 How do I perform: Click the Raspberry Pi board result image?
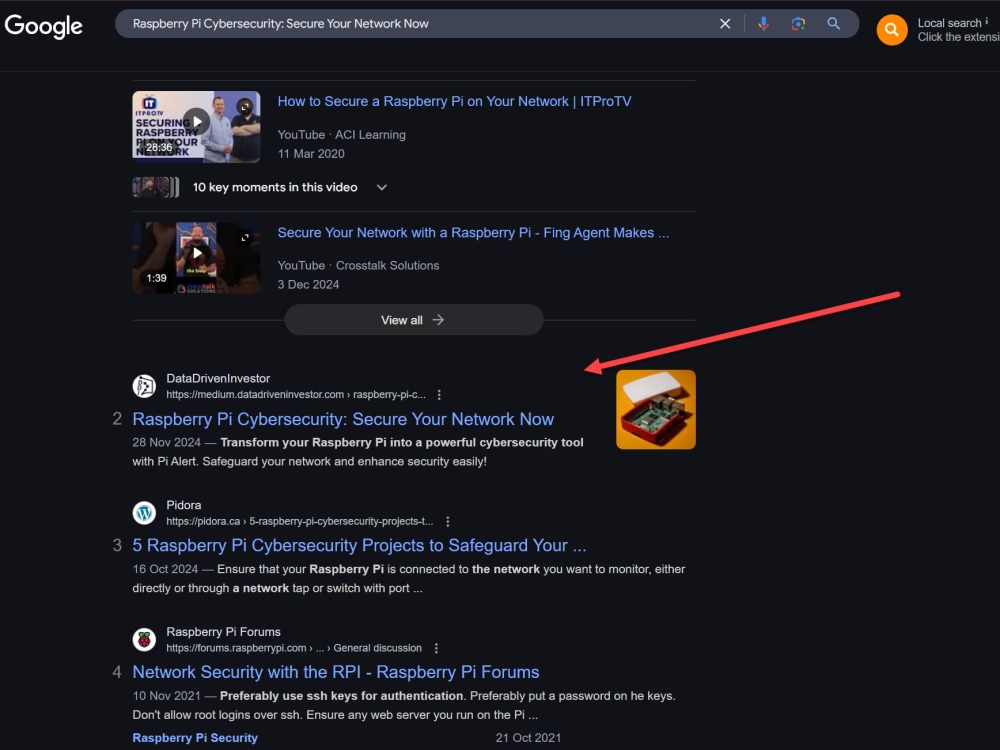coord(656,409)
